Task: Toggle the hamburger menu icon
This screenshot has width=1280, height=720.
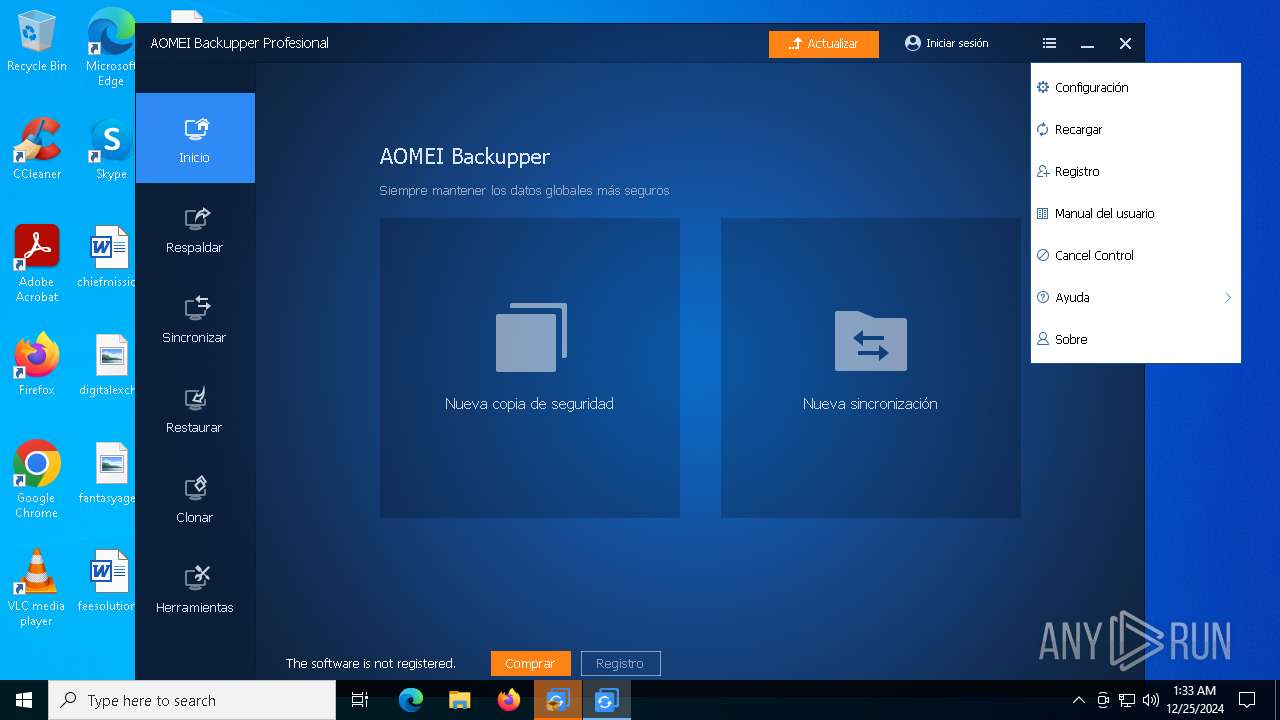Action: coord(1049,43)
